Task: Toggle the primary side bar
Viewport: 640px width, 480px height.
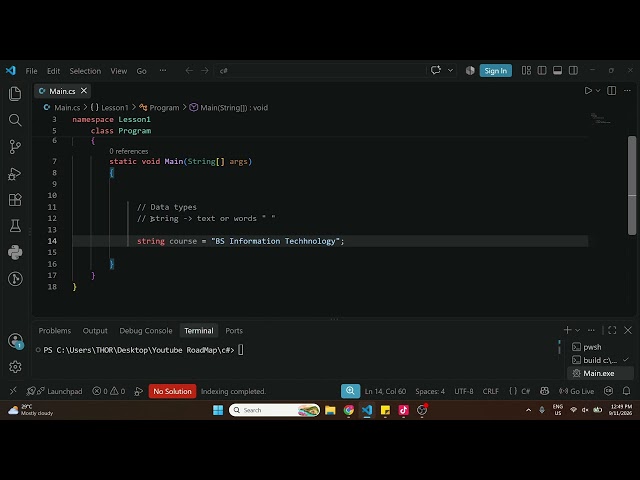Action: point(542,70)
